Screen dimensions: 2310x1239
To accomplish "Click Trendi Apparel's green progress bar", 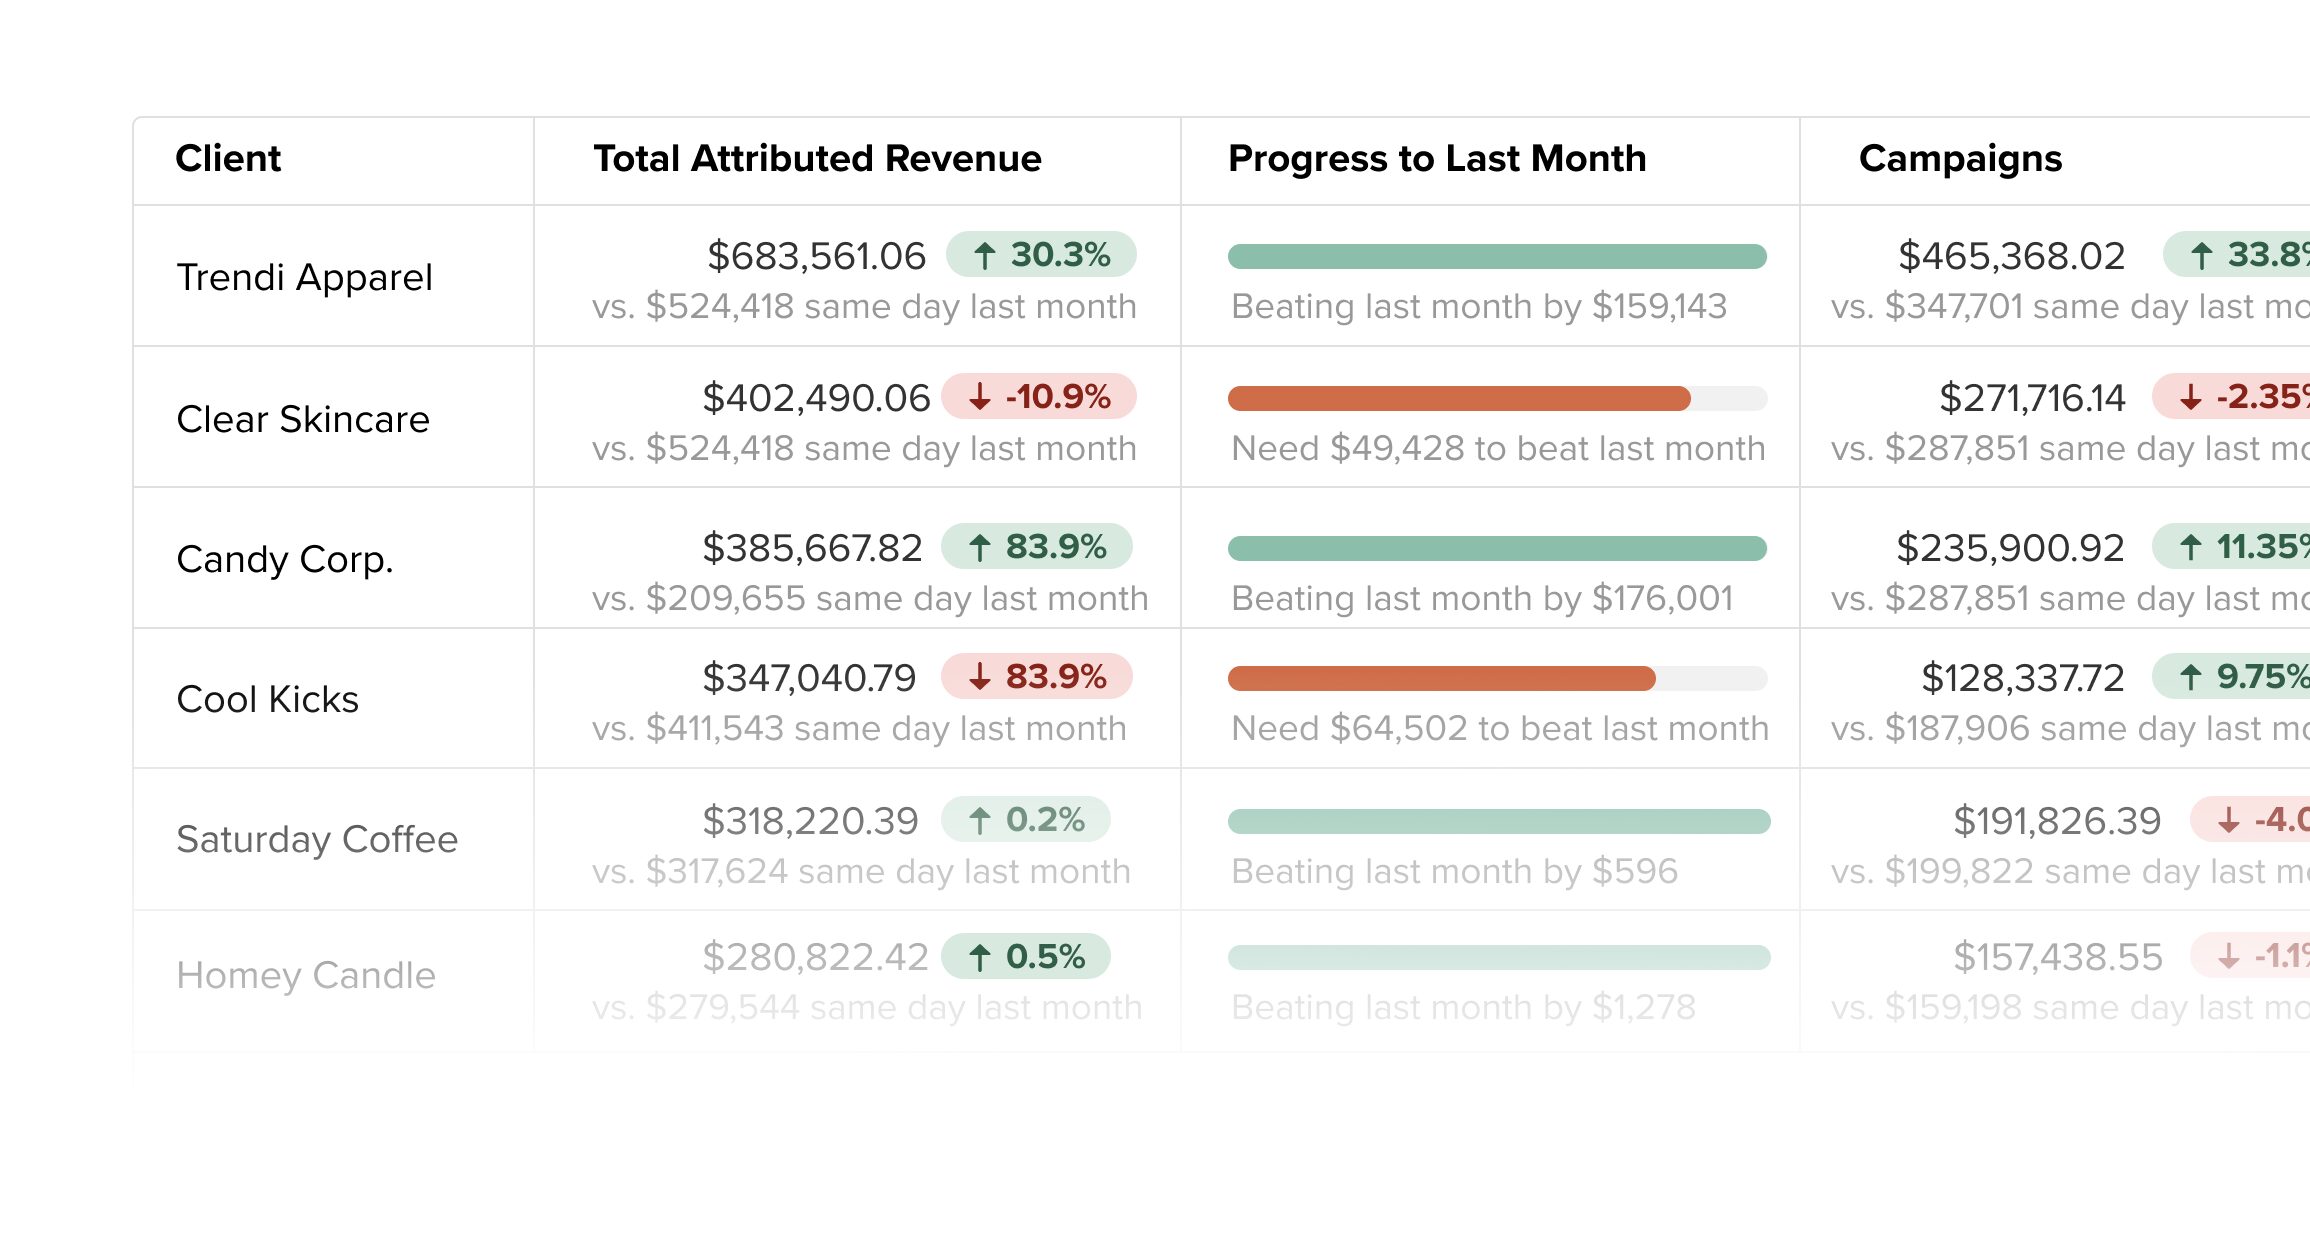I will click(1497, 257).
